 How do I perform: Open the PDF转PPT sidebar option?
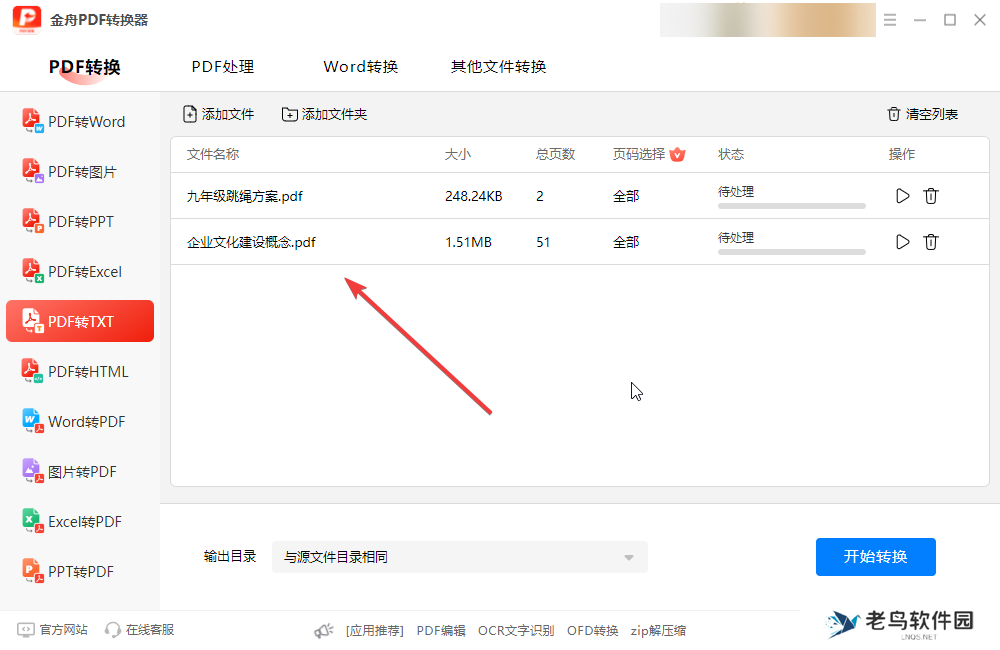pyautogui.click(x=79, y=221)
